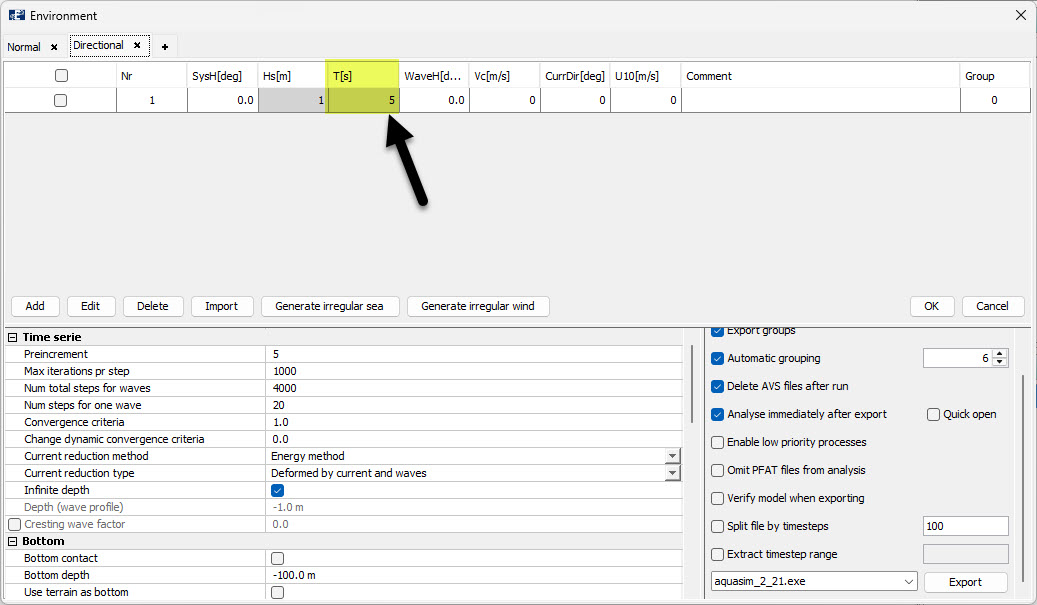Open the Current reduction method dropdown
Viewport: 1037px width, 605px height.
(673, 456)
